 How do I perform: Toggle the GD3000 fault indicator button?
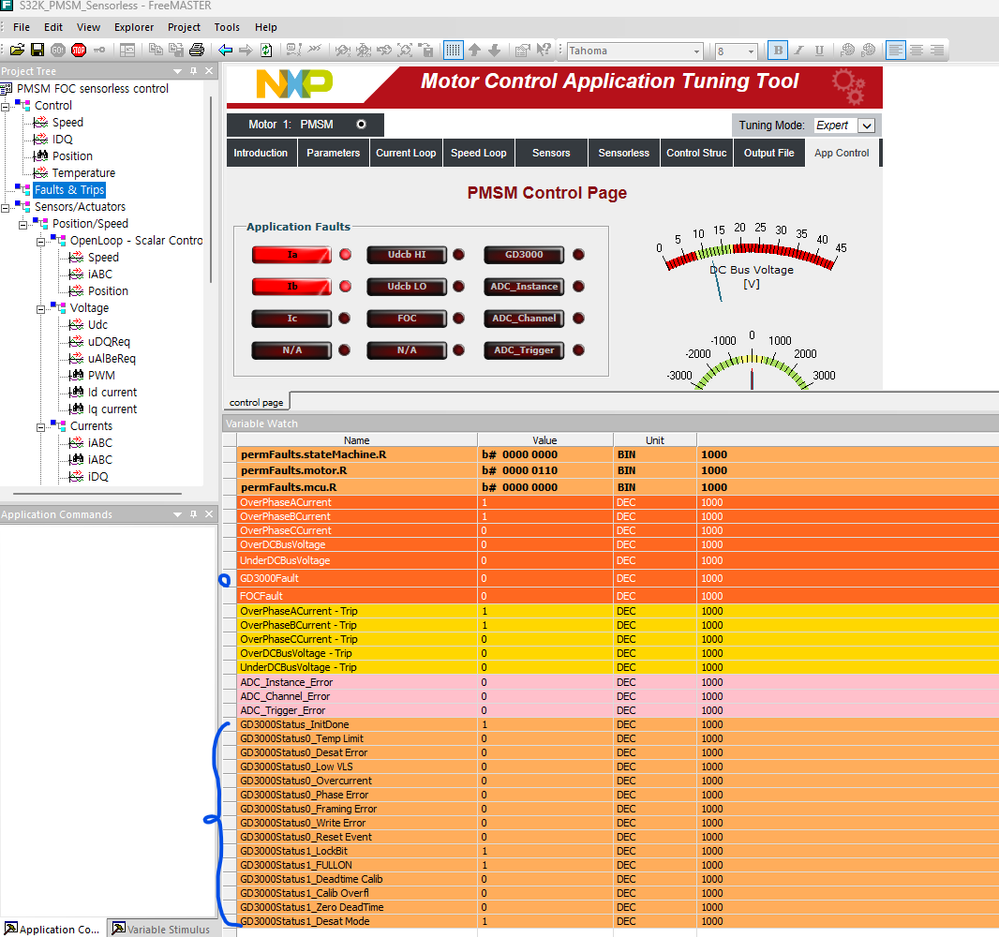tap(524, 255)
